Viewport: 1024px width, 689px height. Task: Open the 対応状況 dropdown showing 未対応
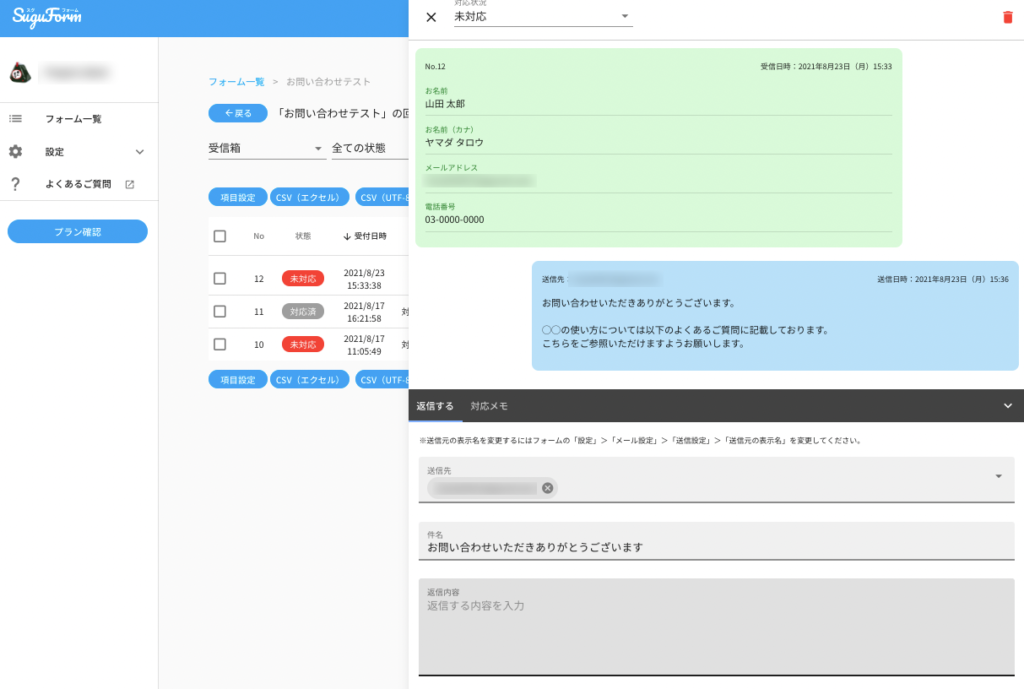coord(543,16)
